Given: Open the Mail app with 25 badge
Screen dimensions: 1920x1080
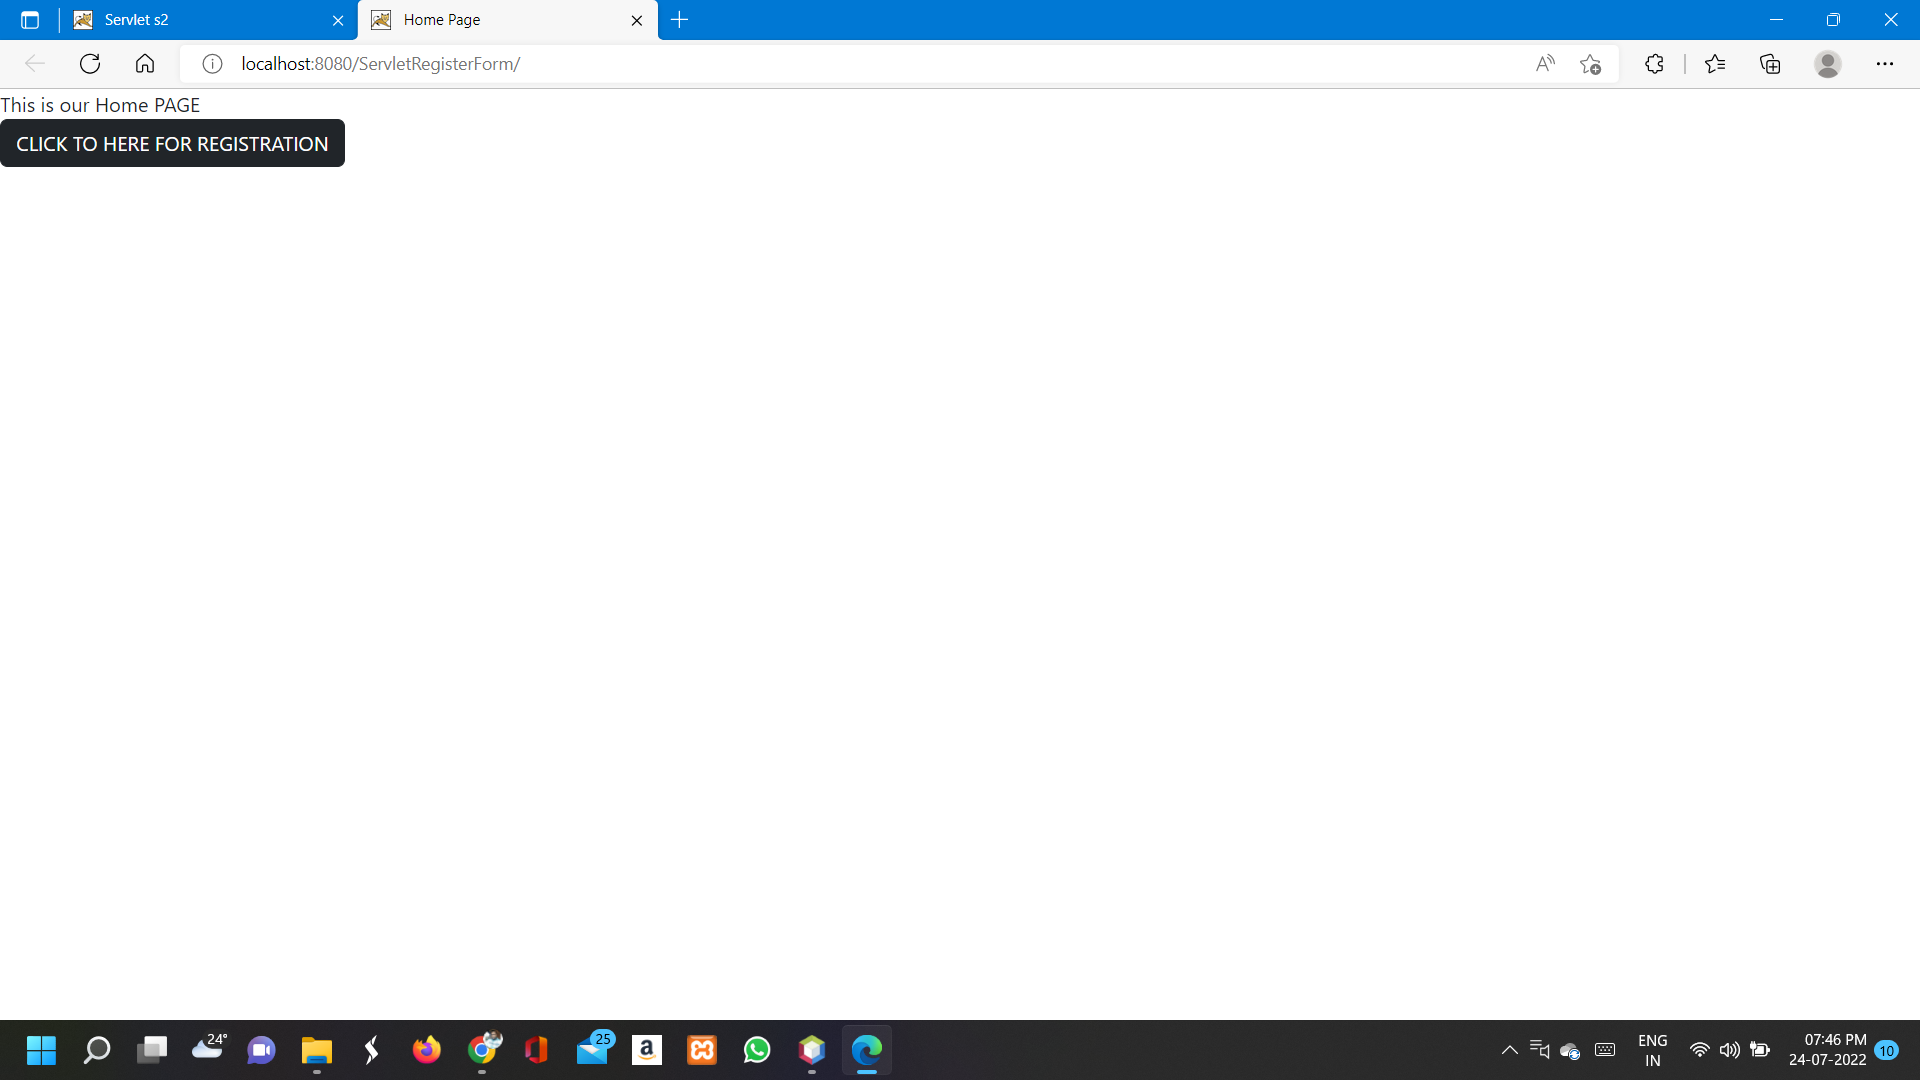Looking at the screenshot, I should [593, 1050].
